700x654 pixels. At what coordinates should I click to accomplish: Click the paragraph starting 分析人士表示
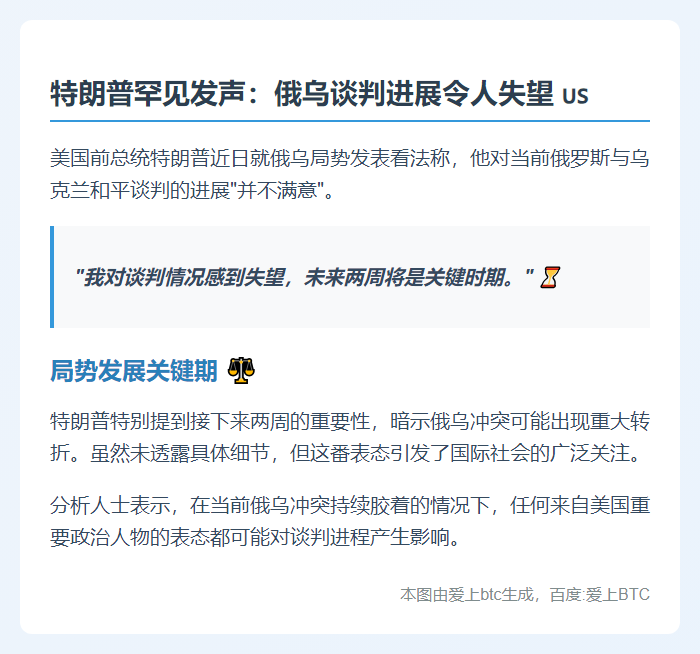350,521
